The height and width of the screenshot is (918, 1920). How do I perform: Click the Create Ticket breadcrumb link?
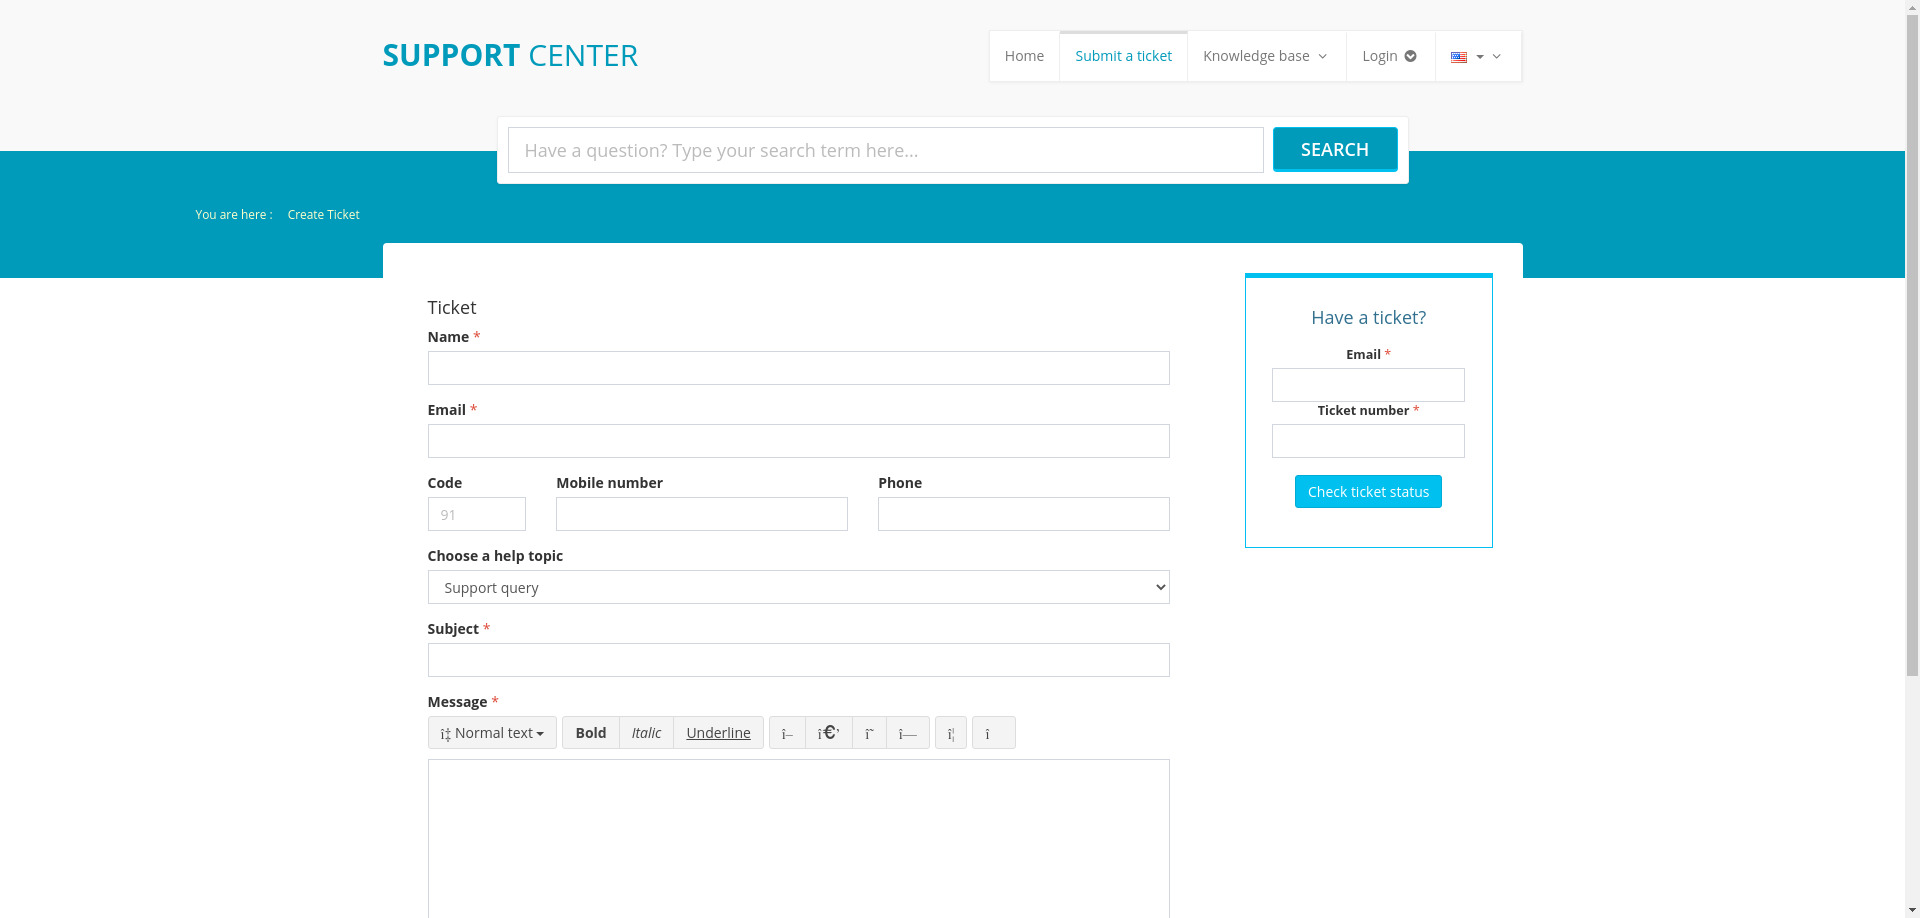click(x=323, y=215)
